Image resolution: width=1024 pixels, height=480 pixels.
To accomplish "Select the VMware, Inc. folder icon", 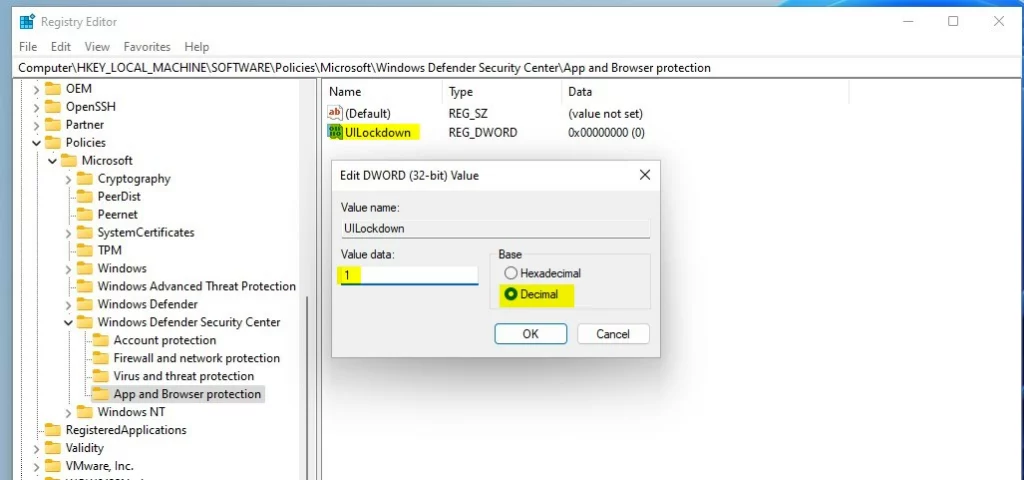I will click(53, 466).
